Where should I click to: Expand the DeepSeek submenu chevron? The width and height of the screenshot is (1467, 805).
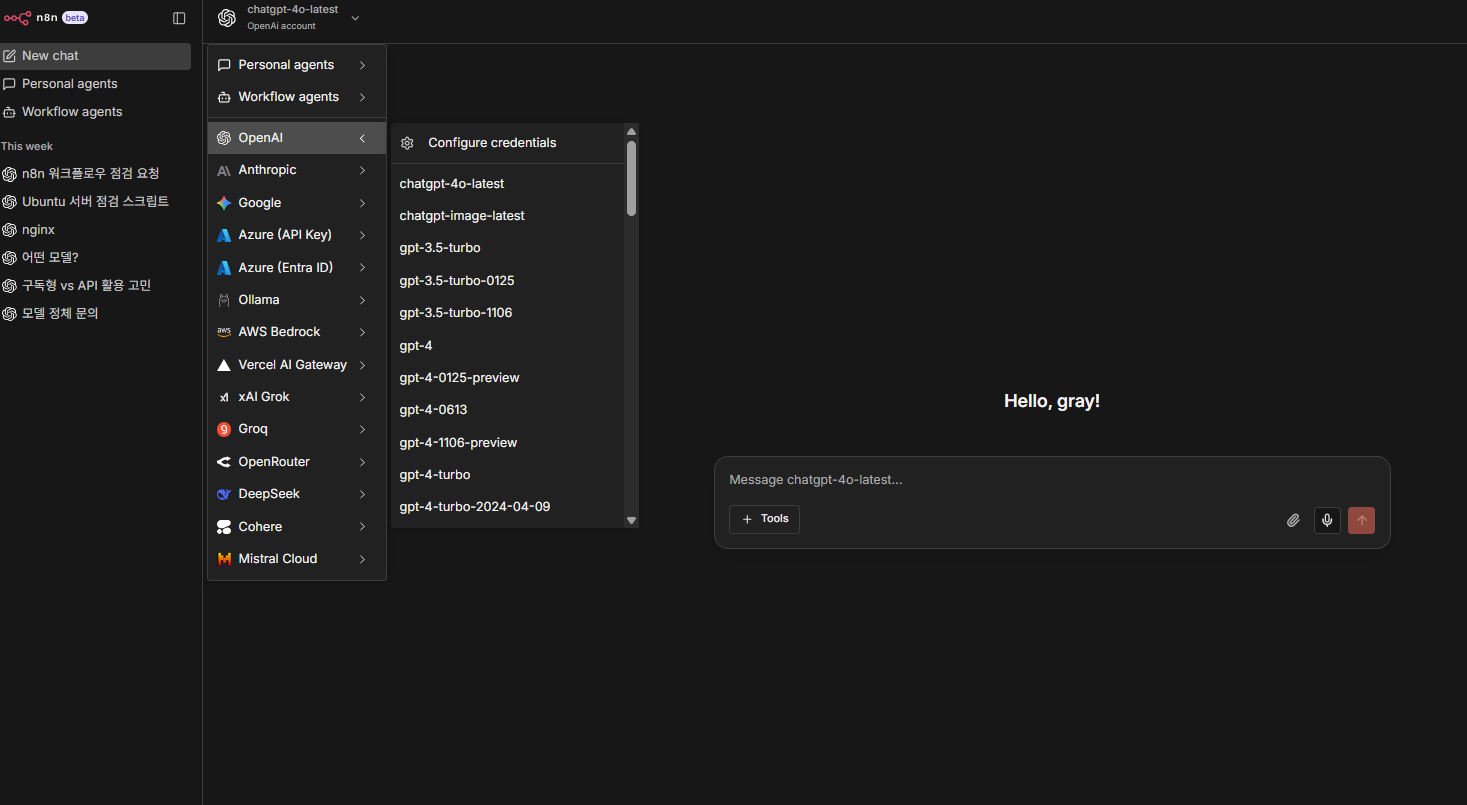click(x=362, y=494)
